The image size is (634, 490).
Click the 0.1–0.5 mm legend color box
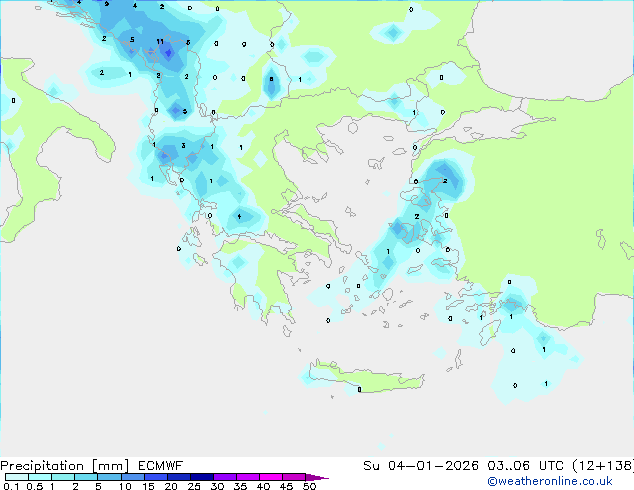pyautogui.click(x=17, y=477)
